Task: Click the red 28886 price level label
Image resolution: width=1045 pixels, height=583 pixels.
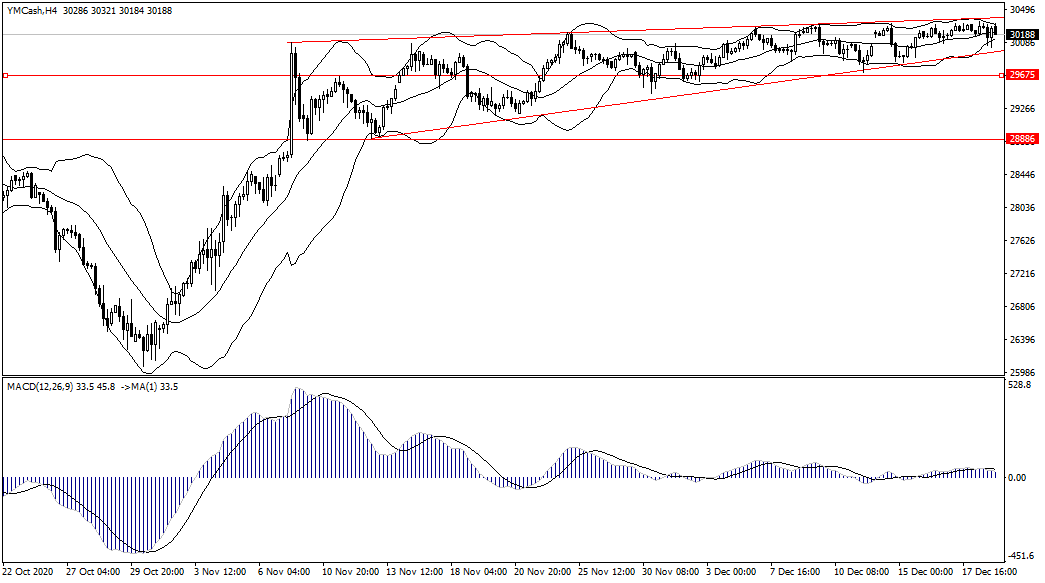Action: point(1020,140)
